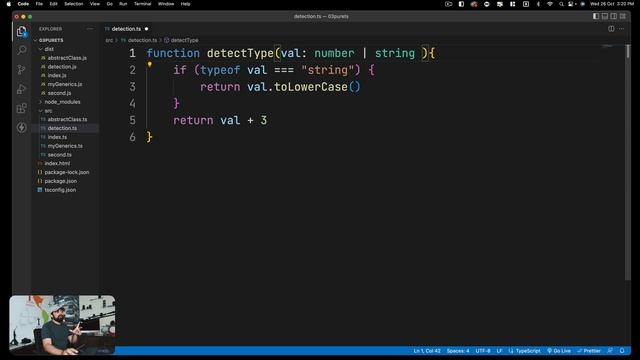Open detection.js in dist

[x=62, y=67]
